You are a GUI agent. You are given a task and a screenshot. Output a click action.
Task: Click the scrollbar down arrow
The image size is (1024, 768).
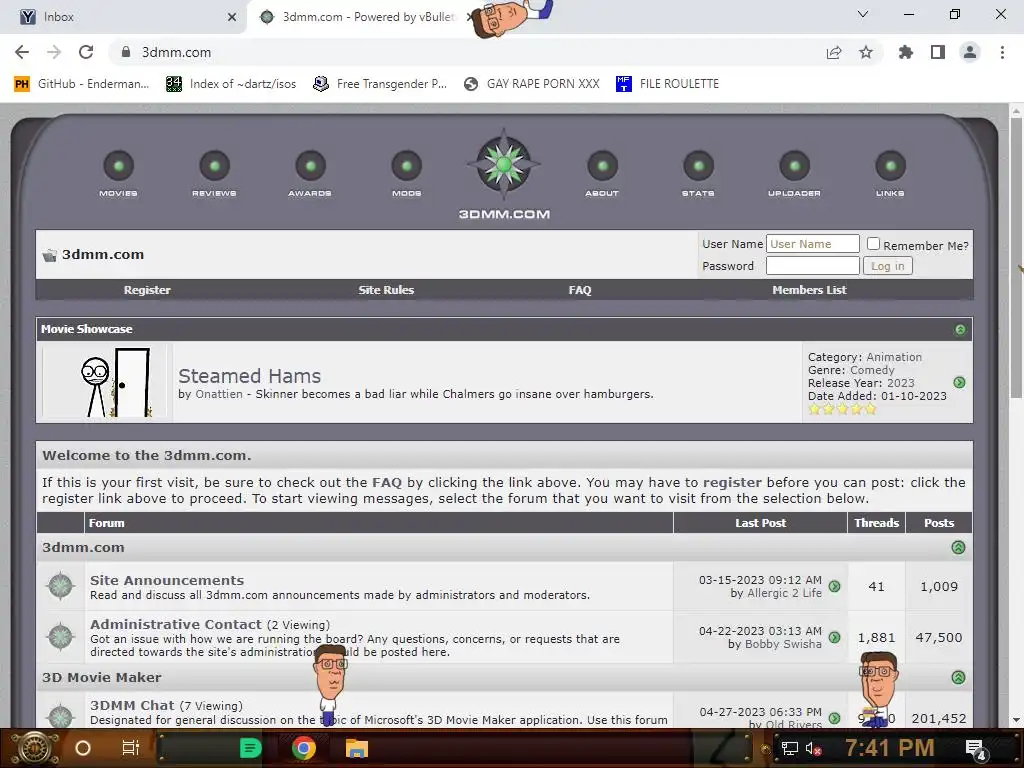pyautogui.click(x=1016, y=720)
